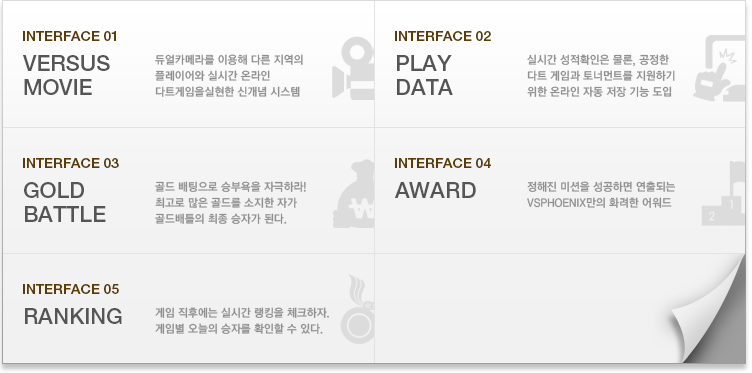
Task: Click the INTERFACE 04 label
Action: (443, 163)
